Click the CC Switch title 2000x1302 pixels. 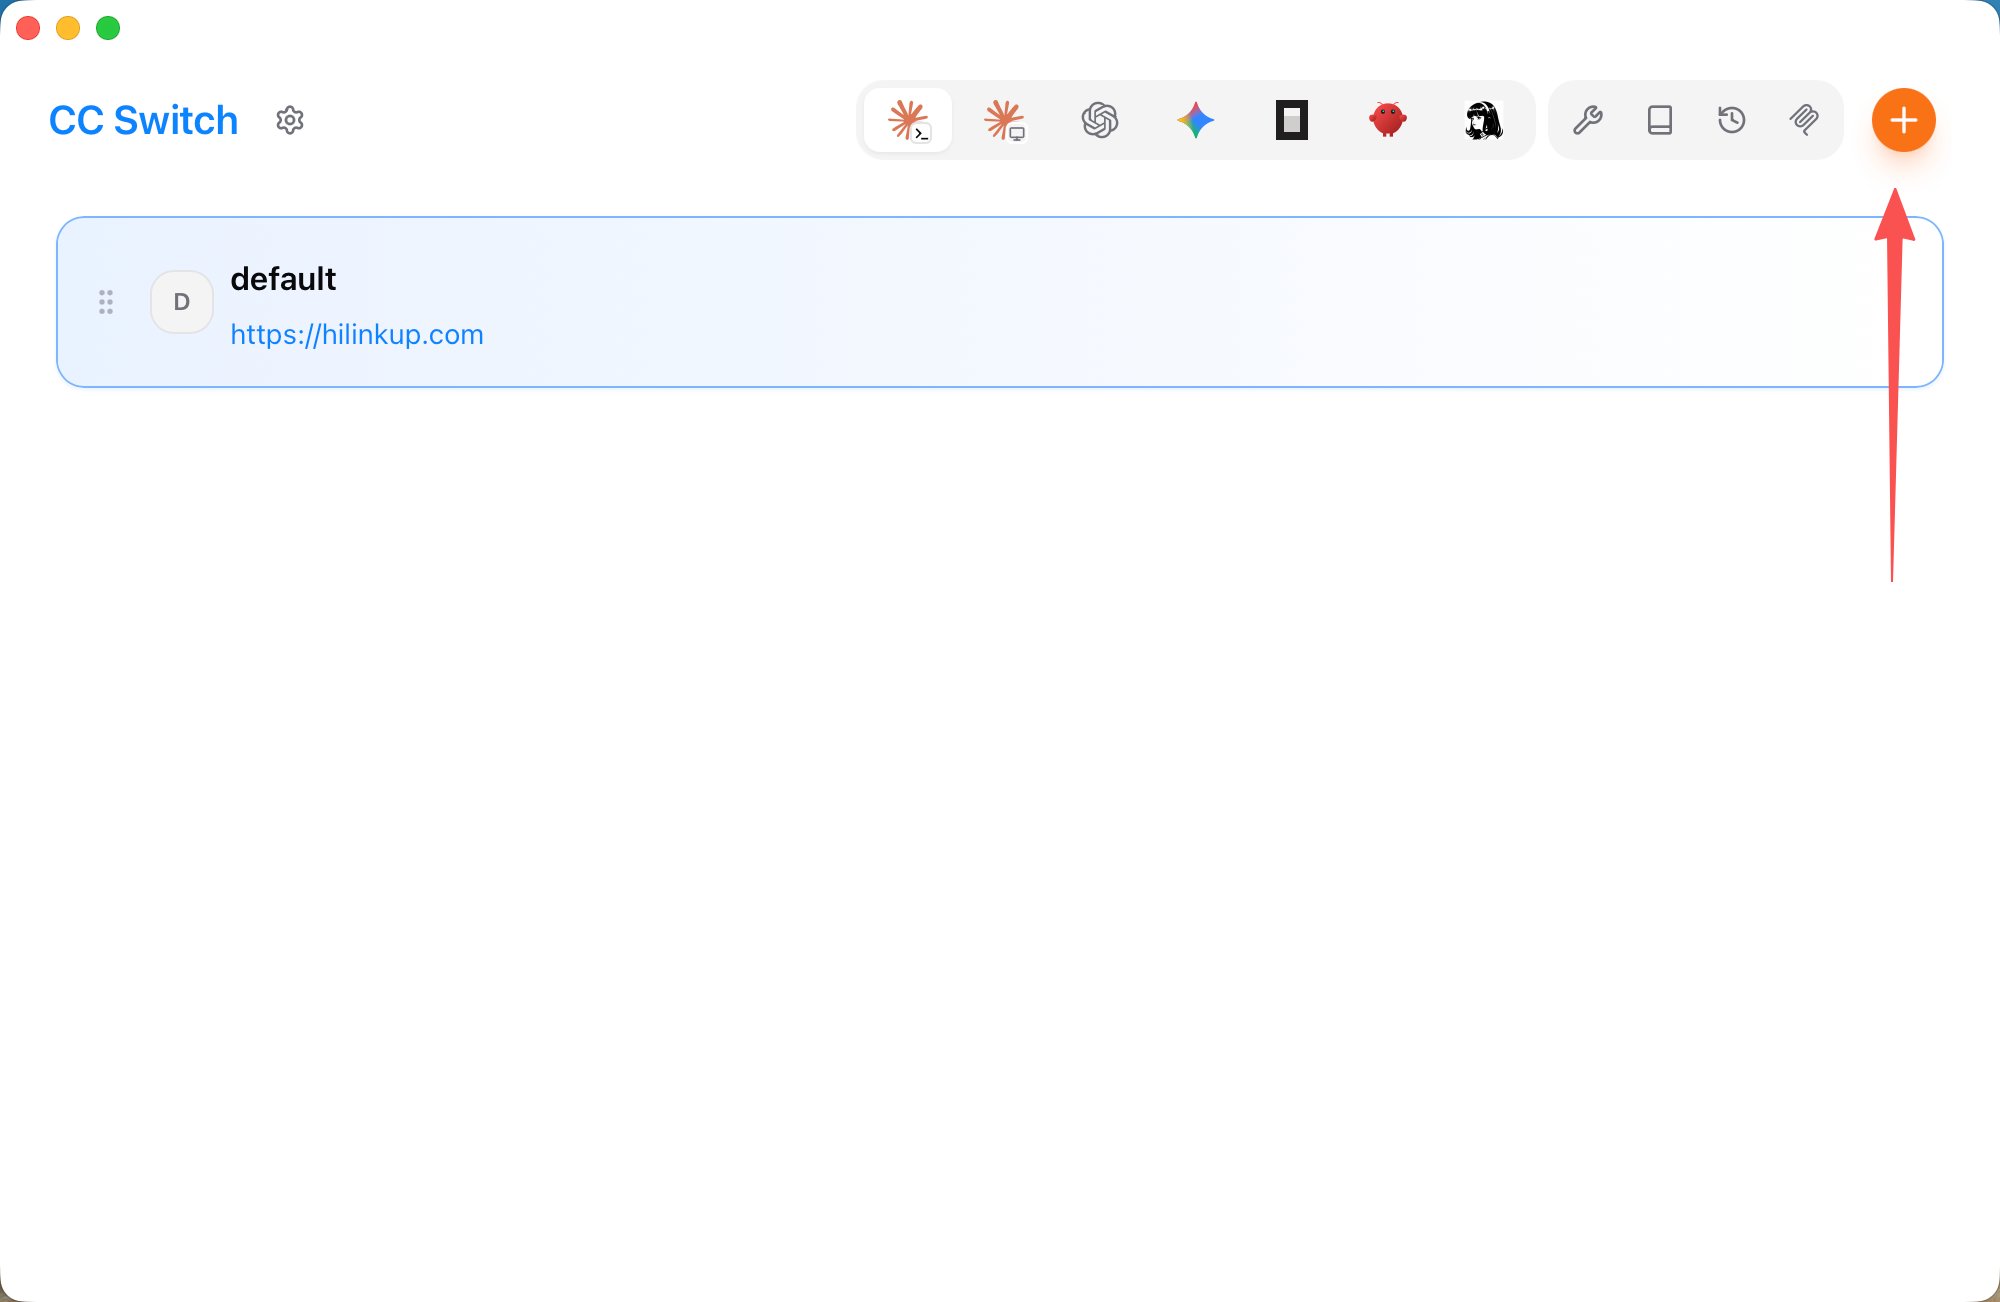143,120
